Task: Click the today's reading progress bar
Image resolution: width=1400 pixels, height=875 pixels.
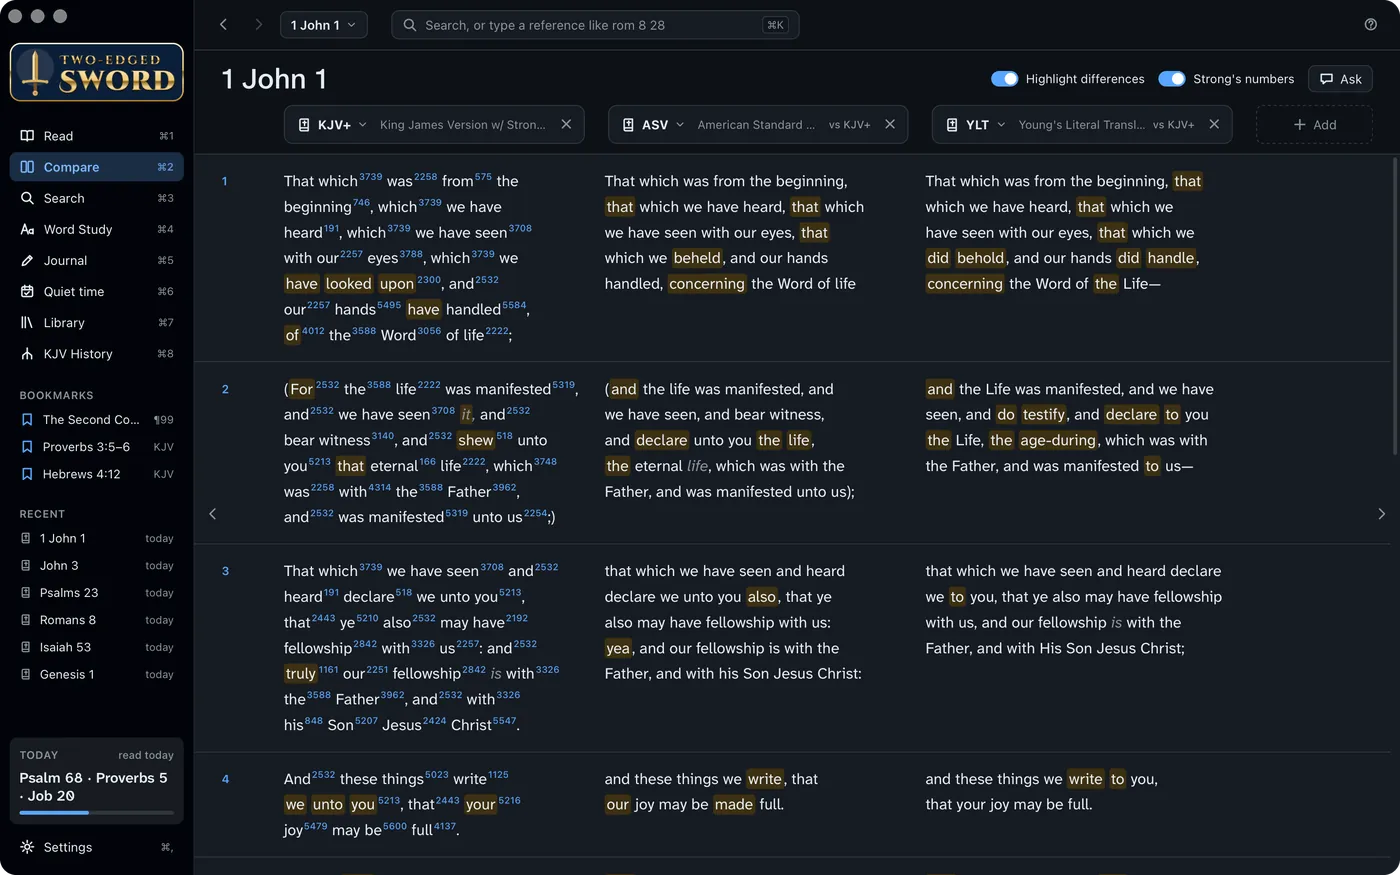Action: coord(97,813)
